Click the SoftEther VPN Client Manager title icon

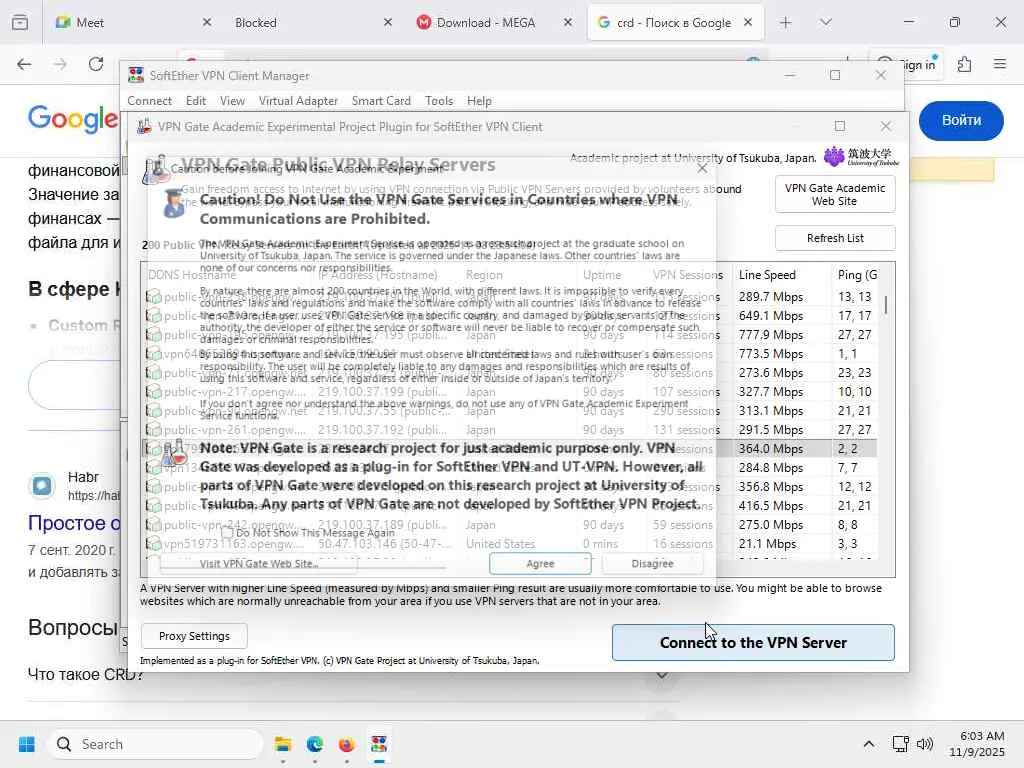pos(136,75)
